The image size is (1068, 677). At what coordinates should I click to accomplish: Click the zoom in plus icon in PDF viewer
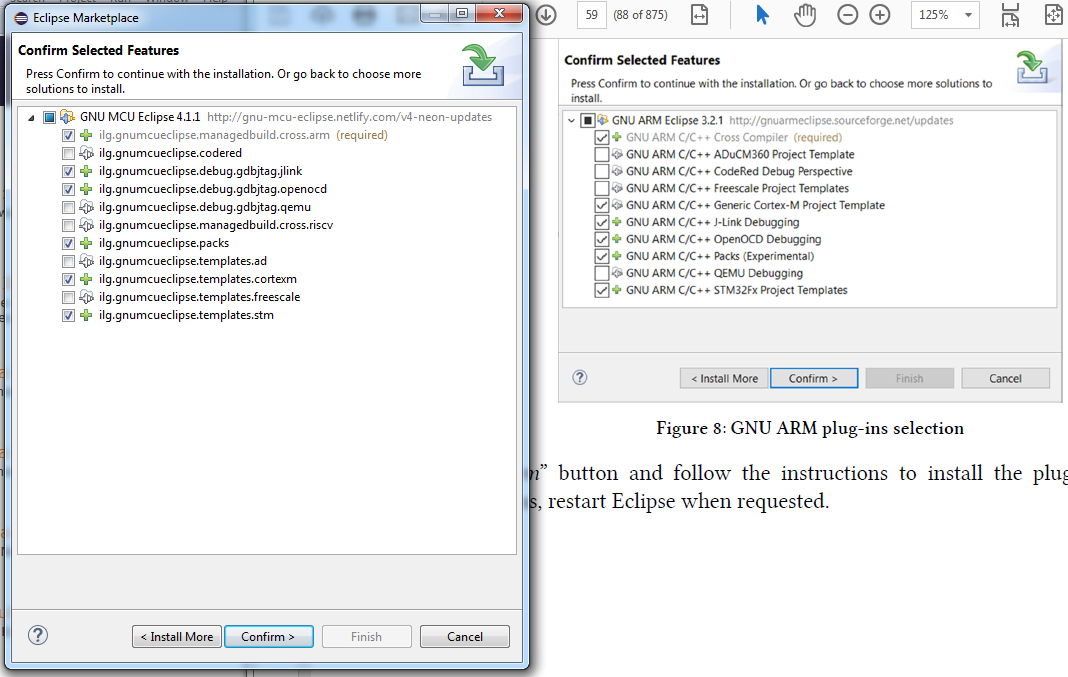click(x=880, y=14)
